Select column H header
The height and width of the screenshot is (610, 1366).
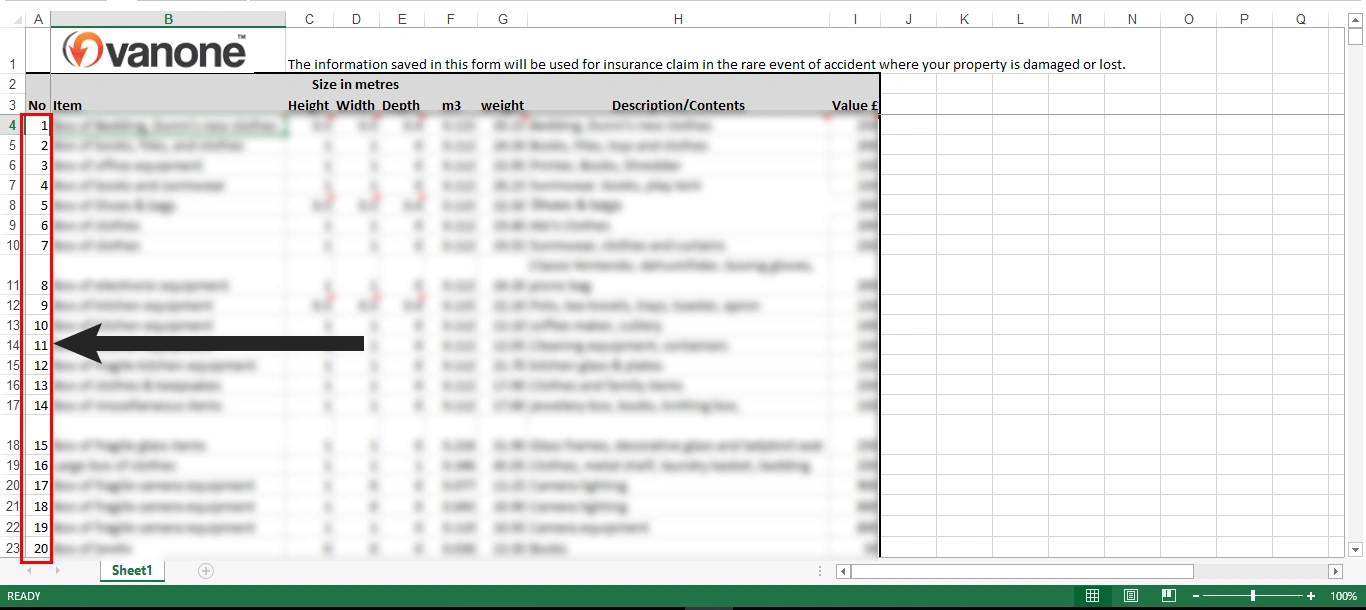point(678,19)
